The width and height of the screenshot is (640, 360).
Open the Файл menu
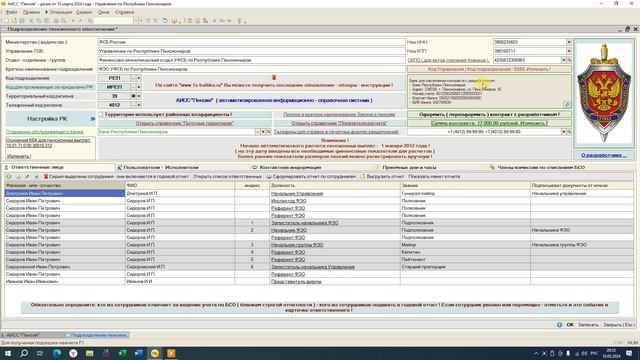[11, 12]
